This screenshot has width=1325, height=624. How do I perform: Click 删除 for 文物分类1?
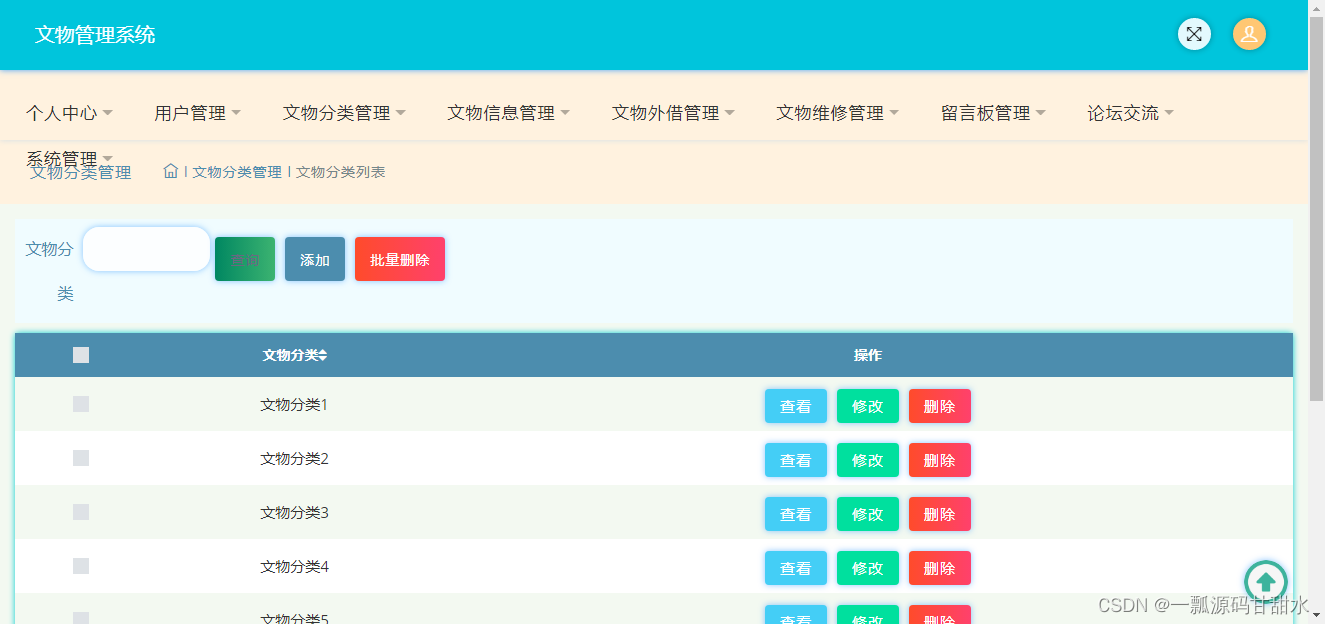940,406
